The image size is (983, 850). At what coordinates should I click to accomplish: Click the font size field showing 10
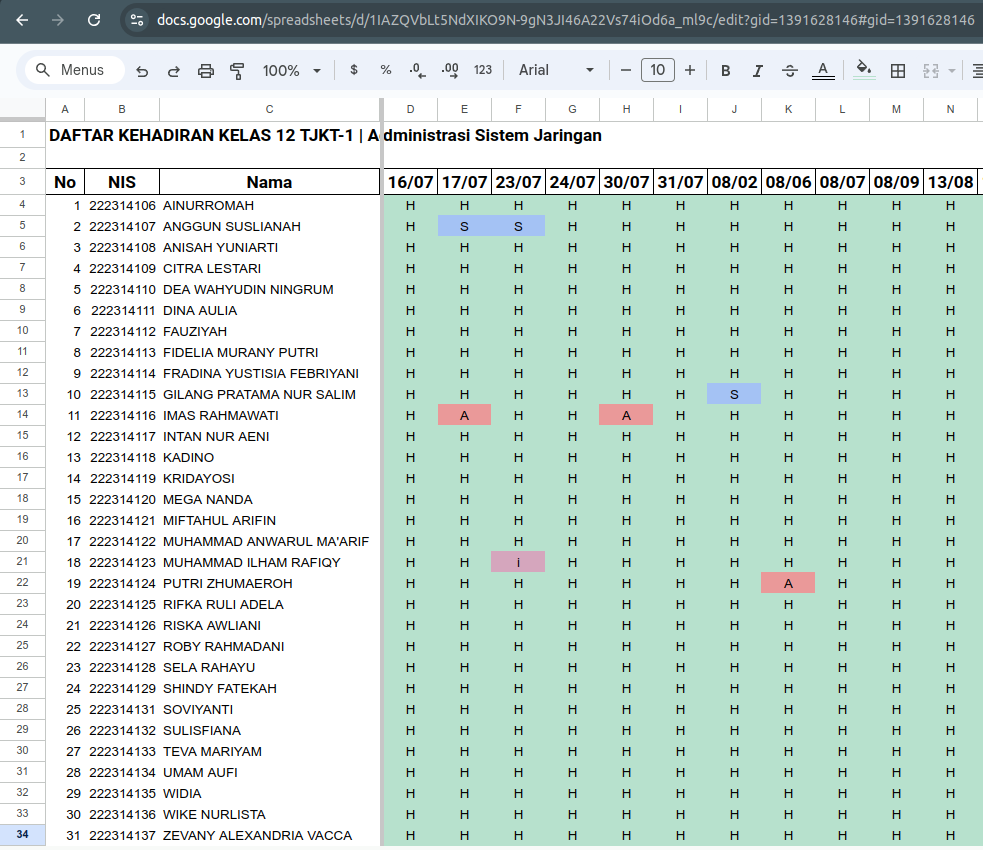[658, 70]
